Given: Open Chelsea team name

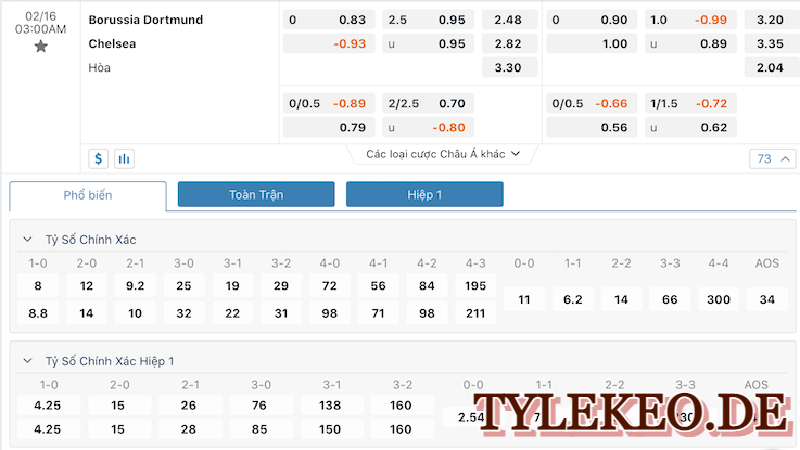Looking at the screenshot, I should [x=112, y=44].
